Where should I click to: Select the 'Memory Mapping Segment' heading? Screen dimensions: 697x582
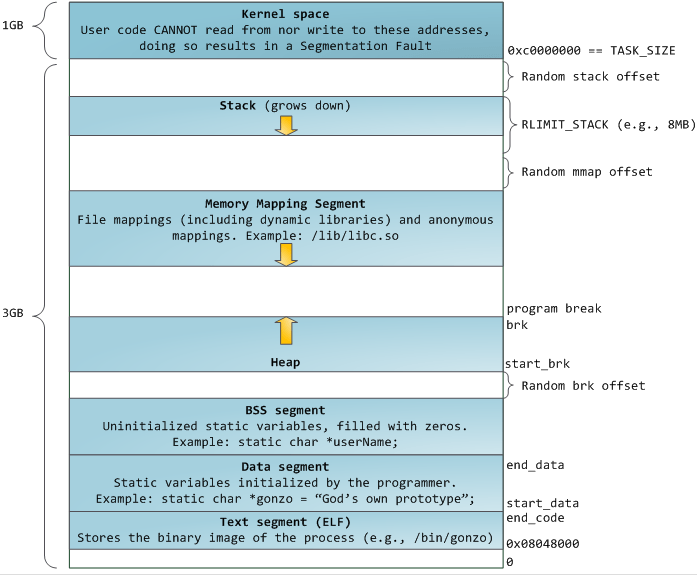(x=285, y=204)
